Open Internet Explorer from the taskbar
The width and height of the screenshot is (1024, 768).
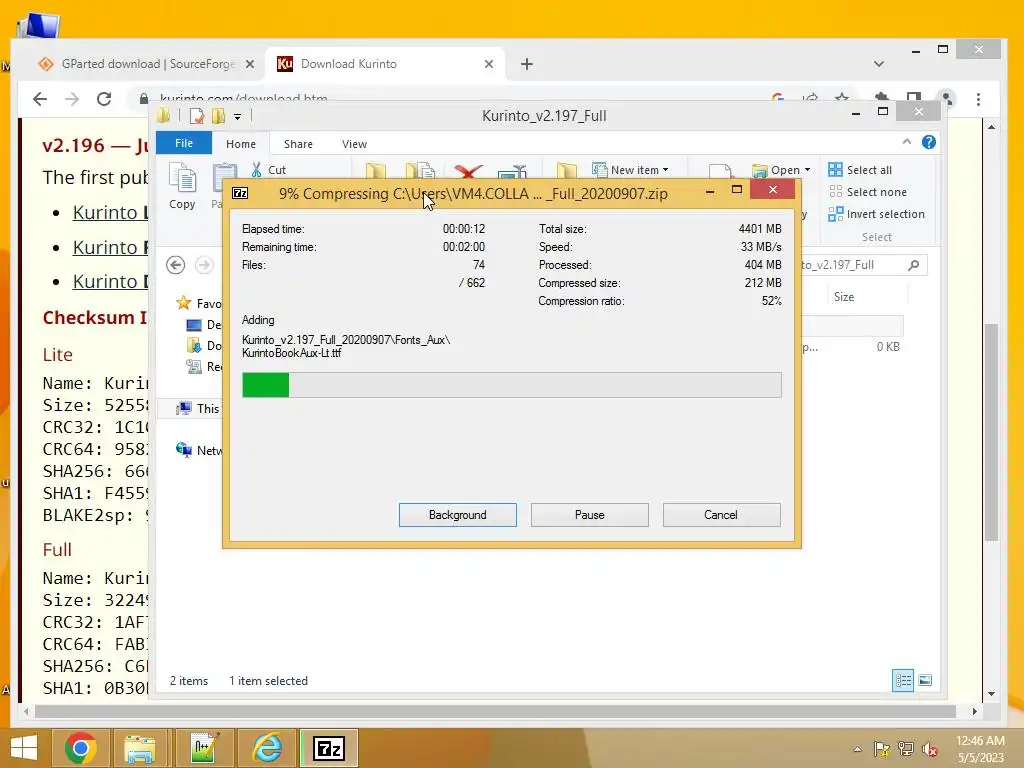267,748
